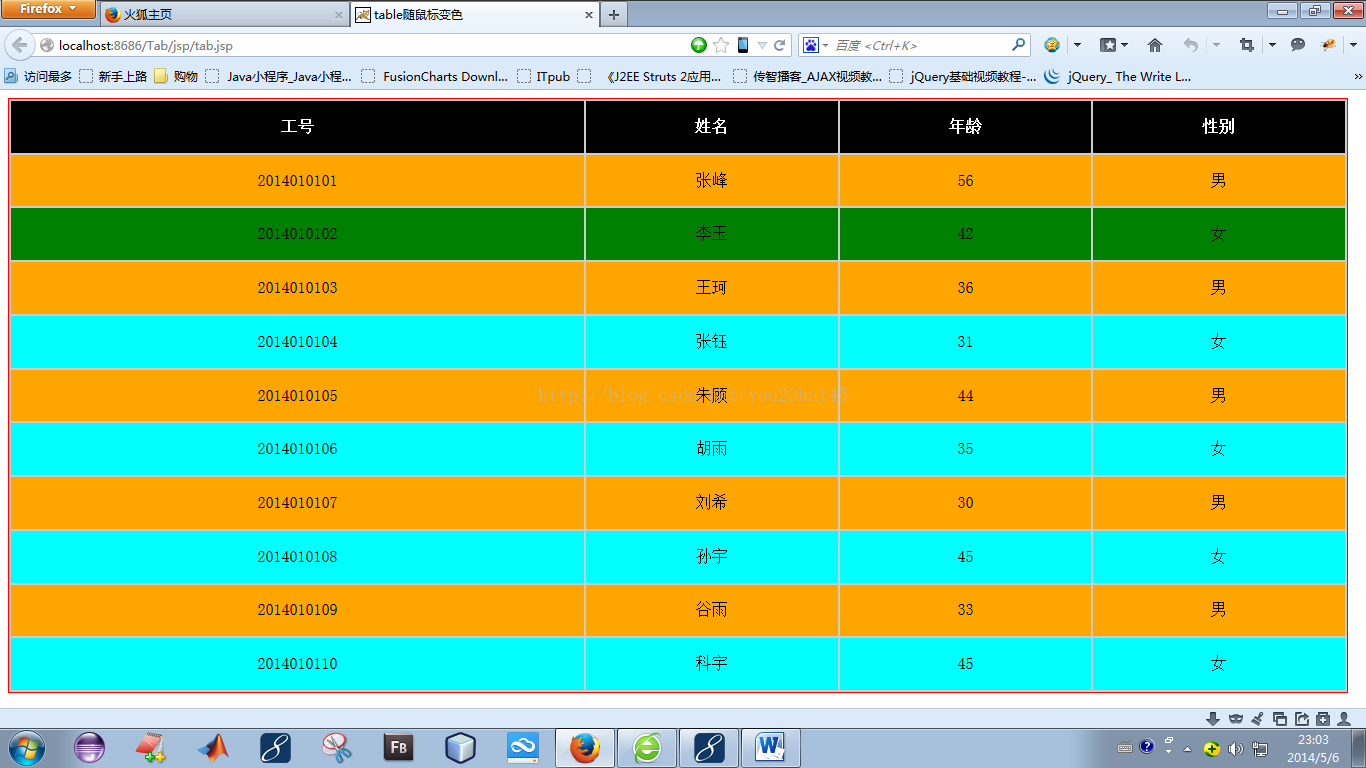
Task: Click the grayed undo arrow toolbar icon
Action: [x=1190, y=45]
